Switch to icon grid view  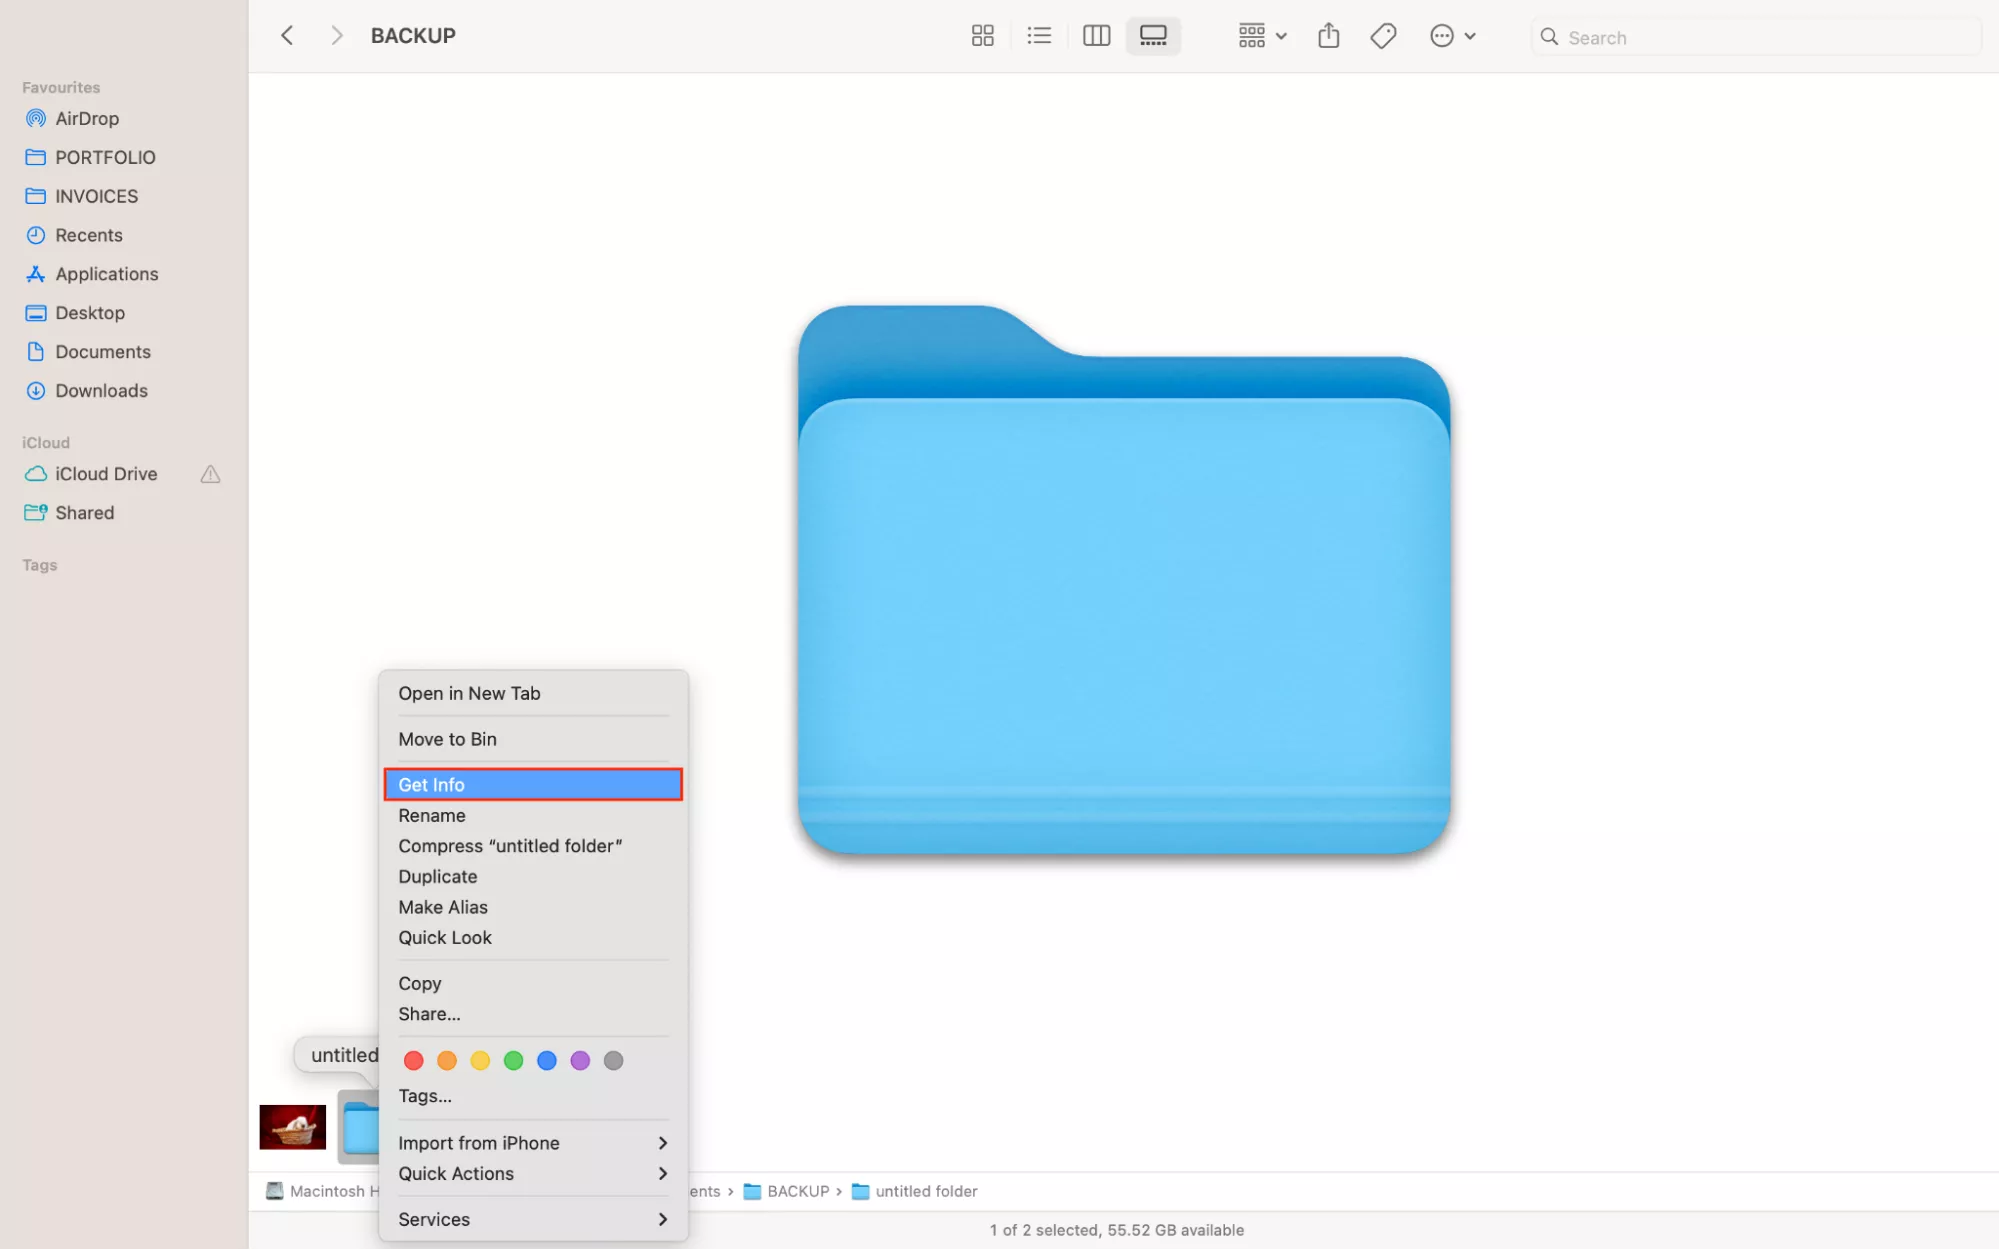(982, 35)
